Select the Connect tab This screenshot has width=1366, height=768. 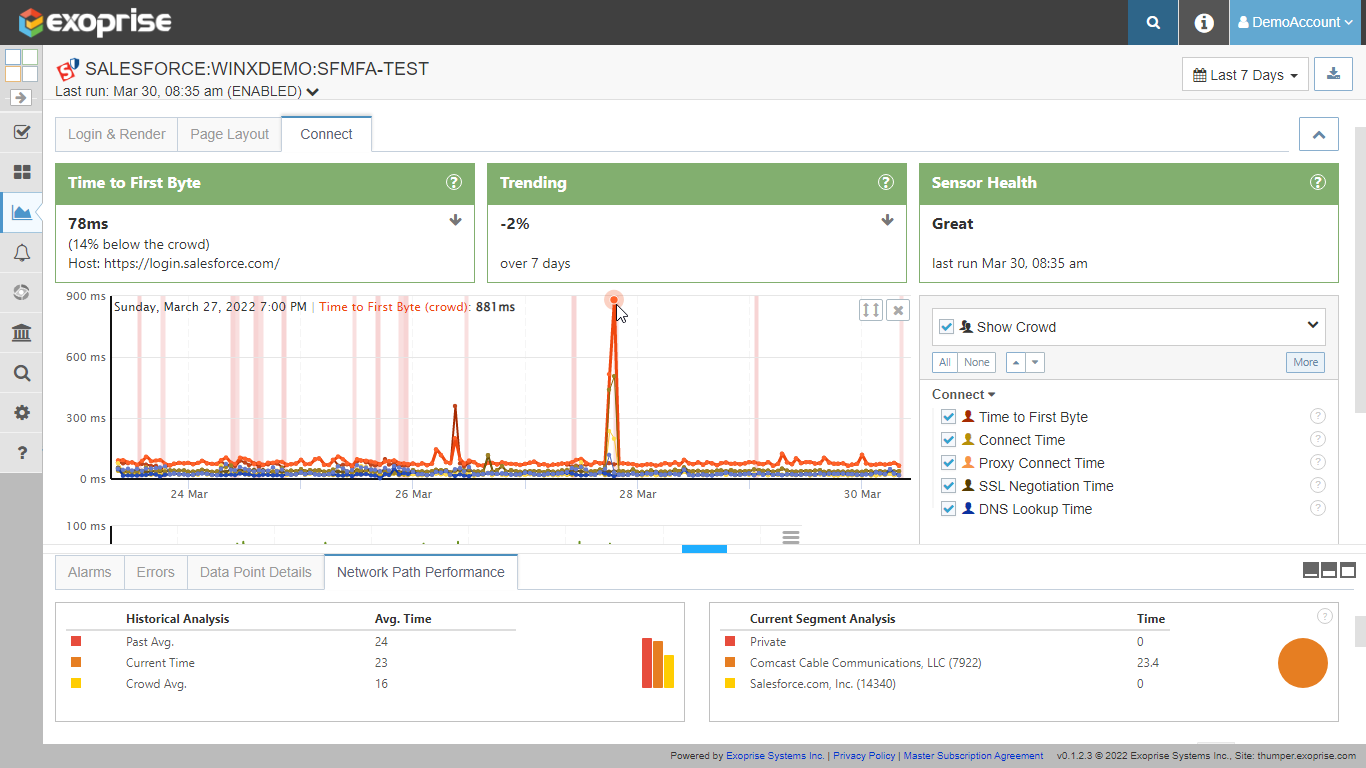click(326, 134)
